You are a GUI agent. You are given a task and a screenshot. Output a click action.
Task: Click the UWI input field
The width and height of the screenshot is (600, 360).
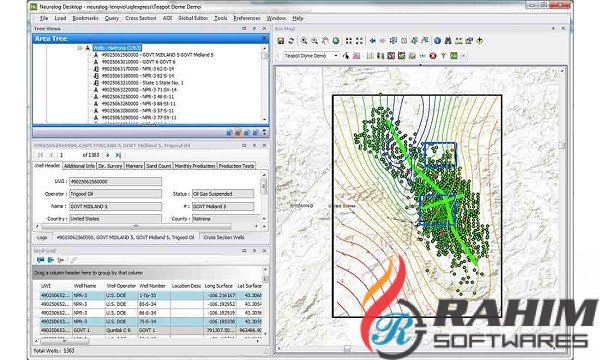(x=115, y=182)
